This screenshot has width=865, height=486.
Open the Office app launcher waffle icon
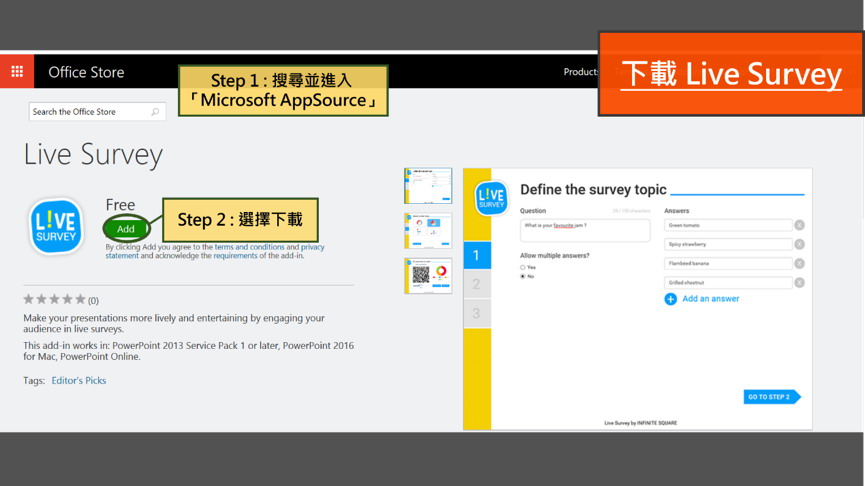pyautogui.click(x=17, y=71)
